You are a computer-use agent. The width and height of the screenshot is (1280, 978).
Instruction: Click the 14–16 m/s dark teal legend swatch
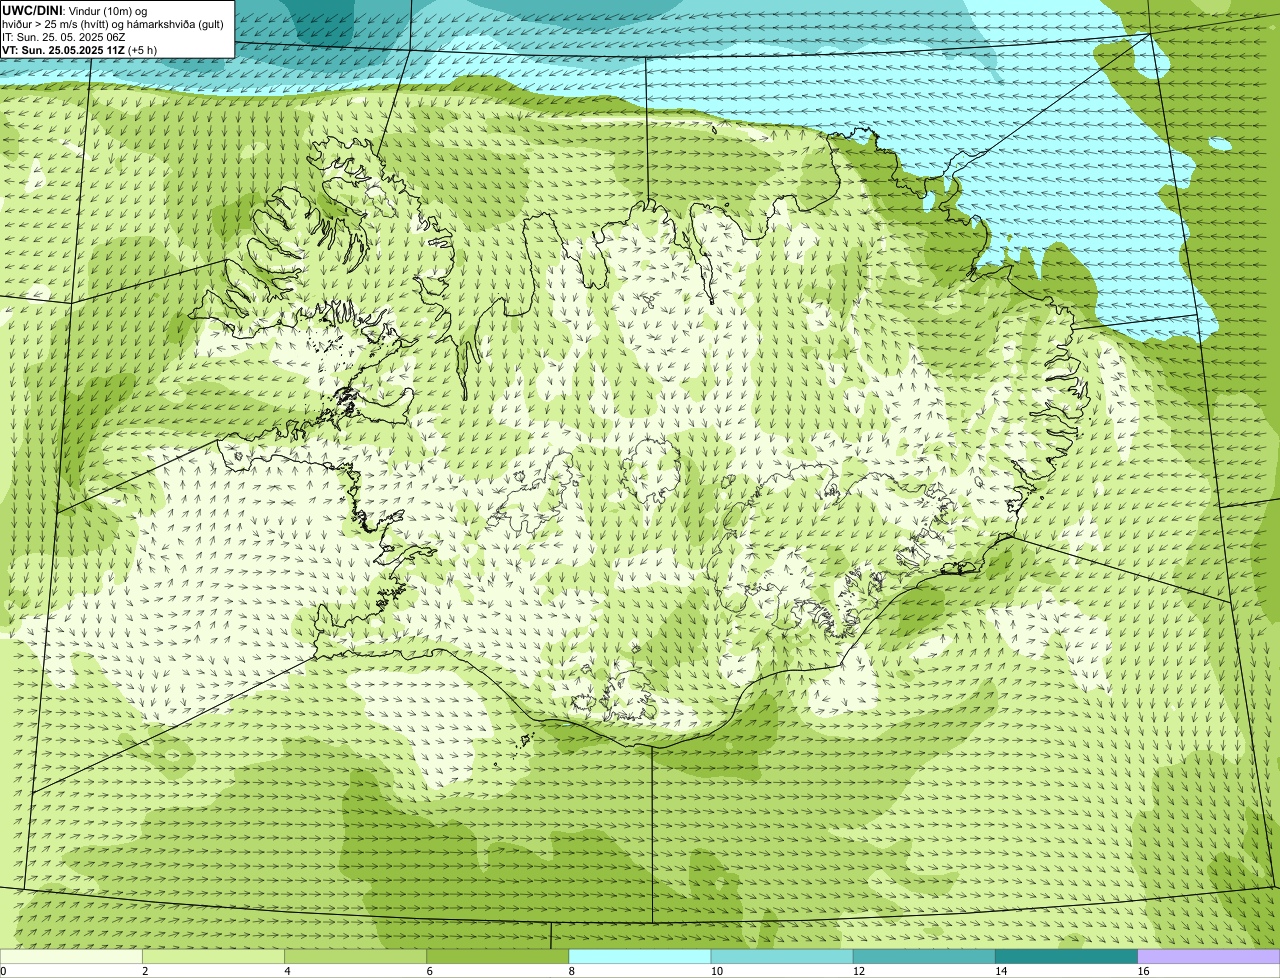1067,957
